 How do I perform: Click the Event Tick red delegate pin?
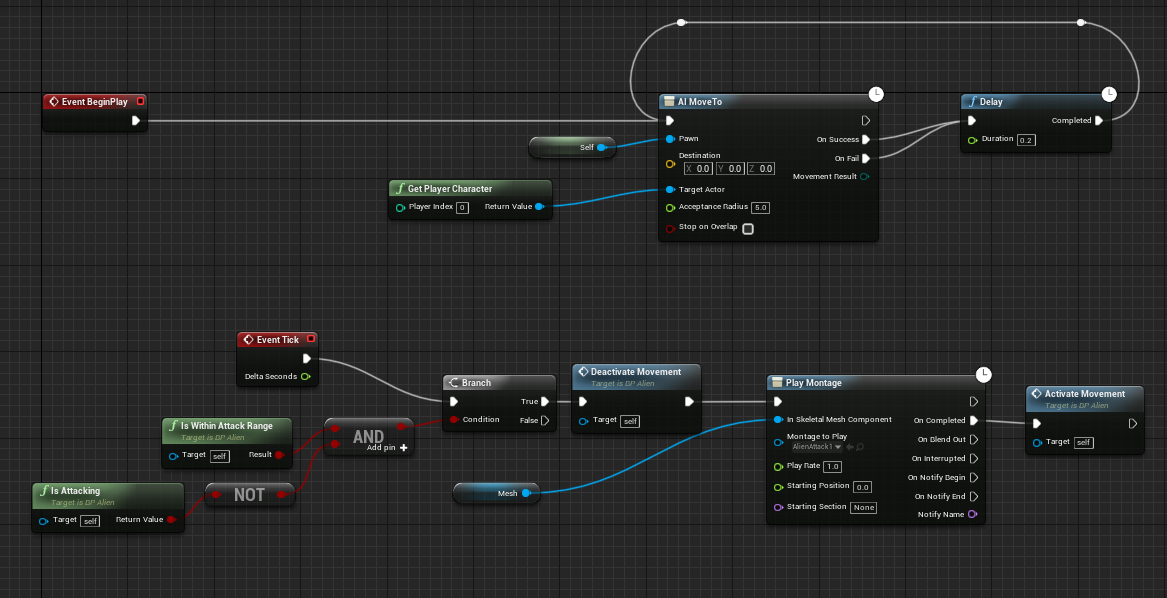(311, 339)
